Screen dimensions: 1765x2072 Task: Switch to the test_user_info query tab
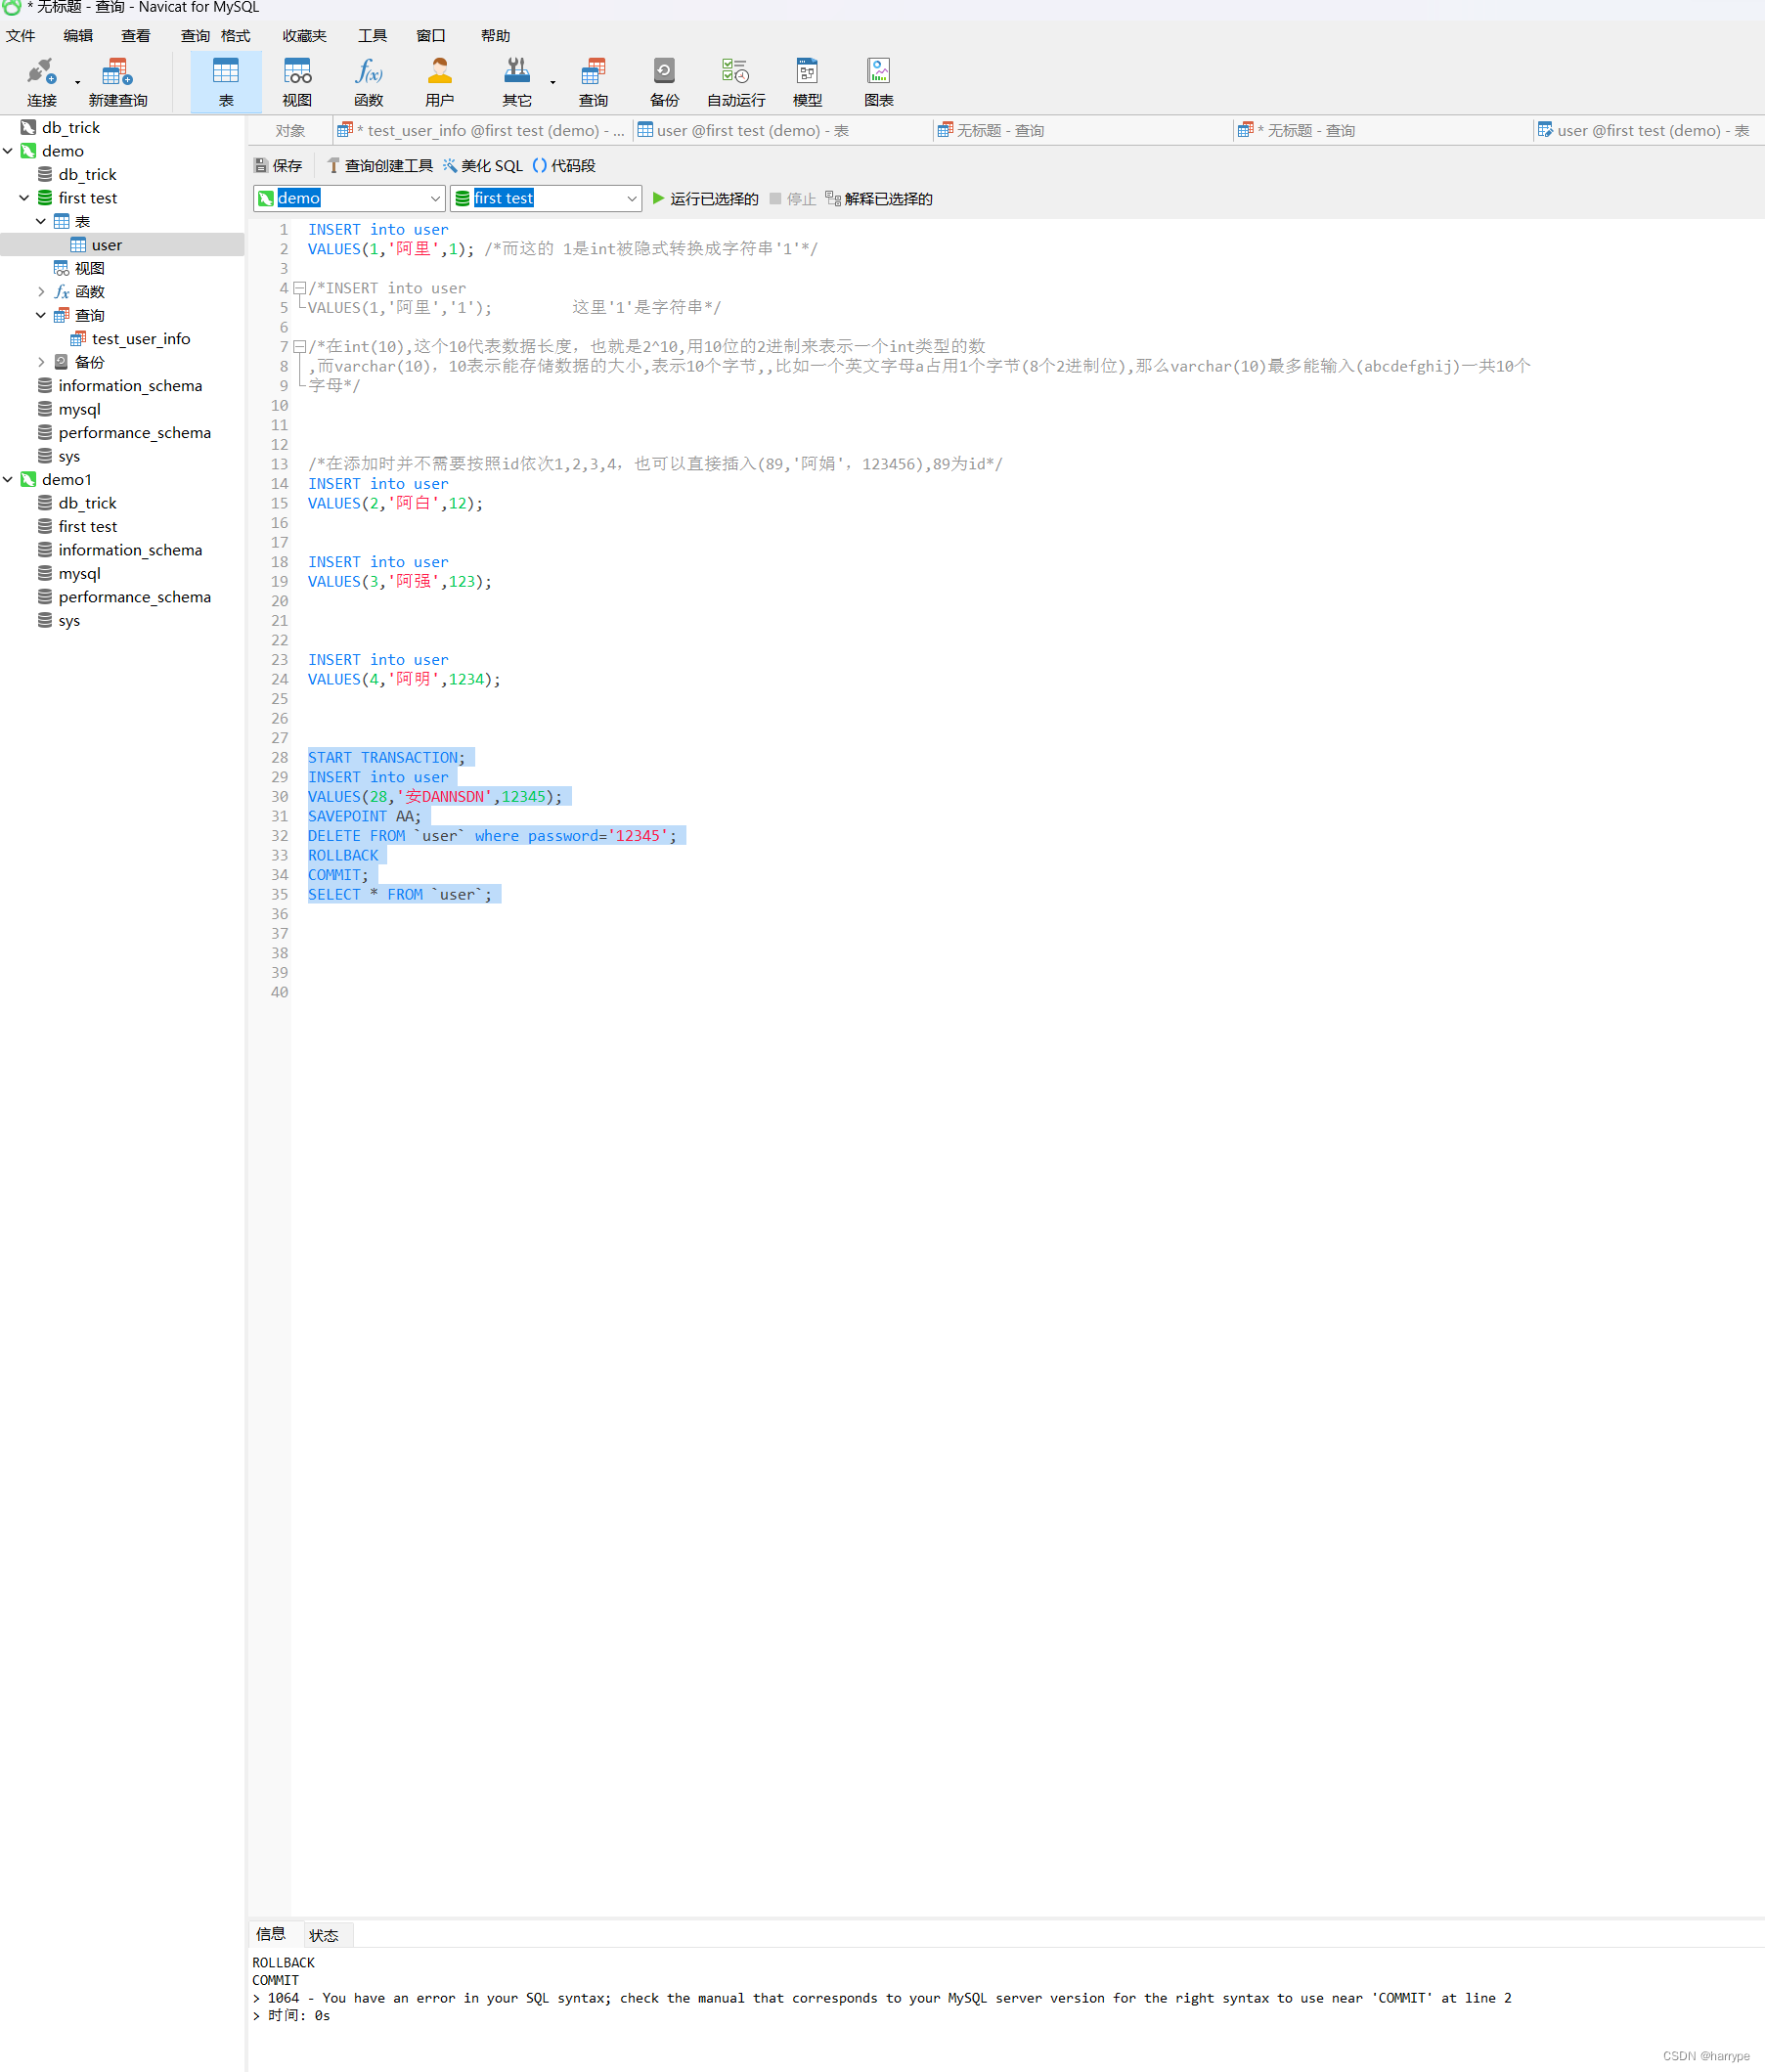point(481,131)
